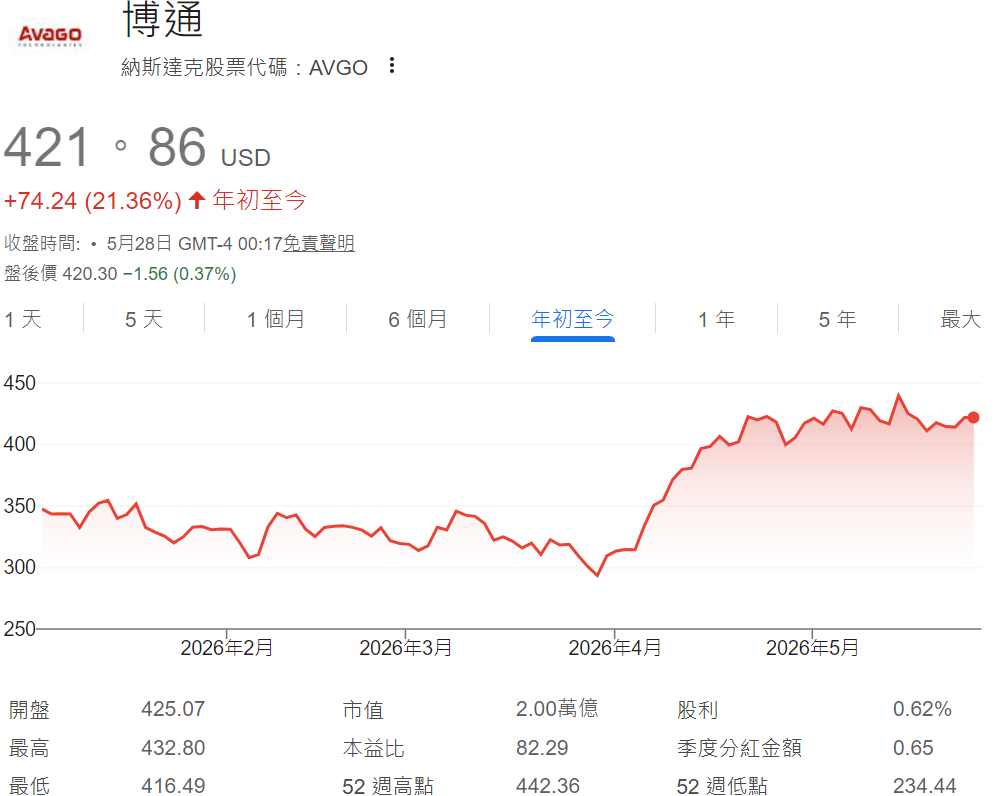Open the 免責聲明 disclaimer link
This screenshot has height=796, width=996.
[x=318, y=243]
